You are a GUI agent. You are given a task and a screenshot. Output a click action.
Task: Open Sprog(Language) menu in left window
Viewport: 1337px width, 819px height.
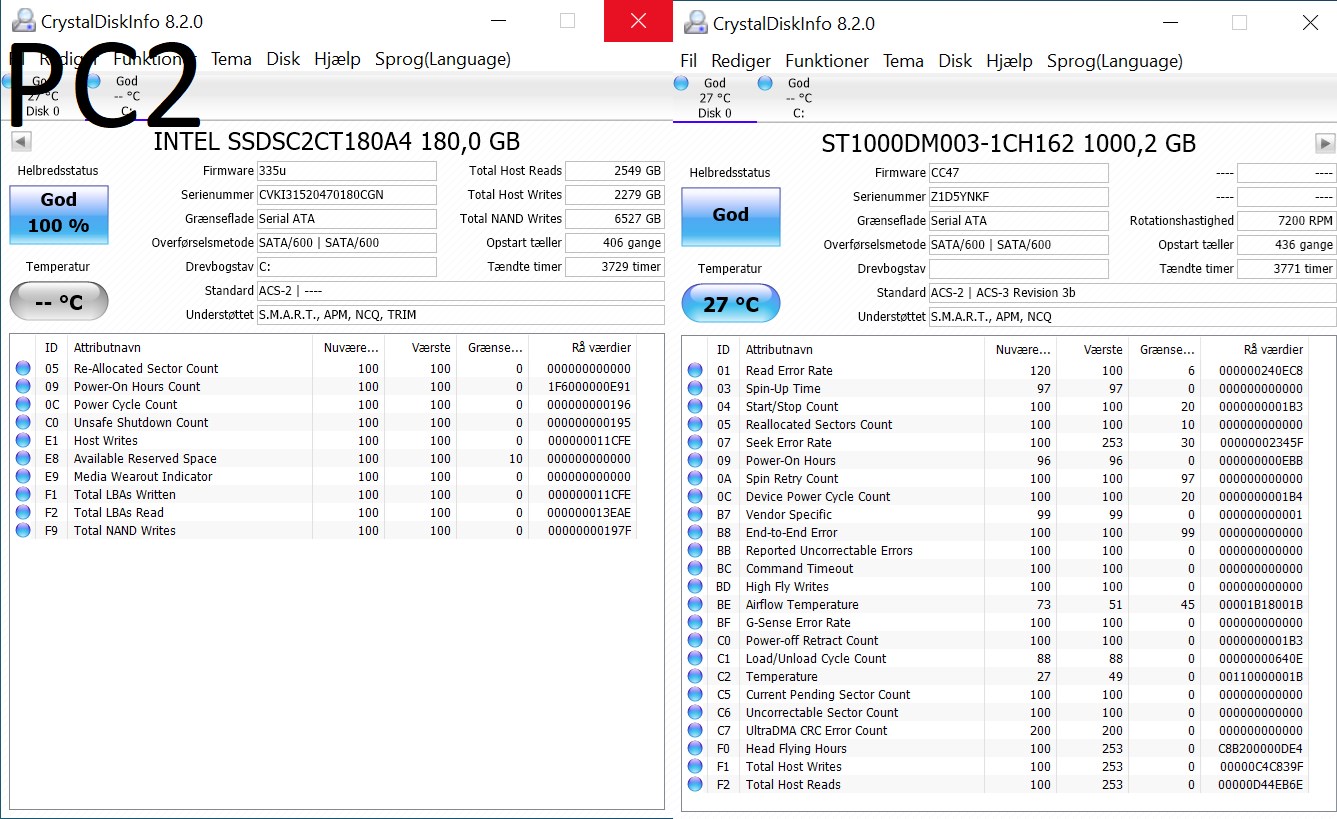click(x=443, y=59)
